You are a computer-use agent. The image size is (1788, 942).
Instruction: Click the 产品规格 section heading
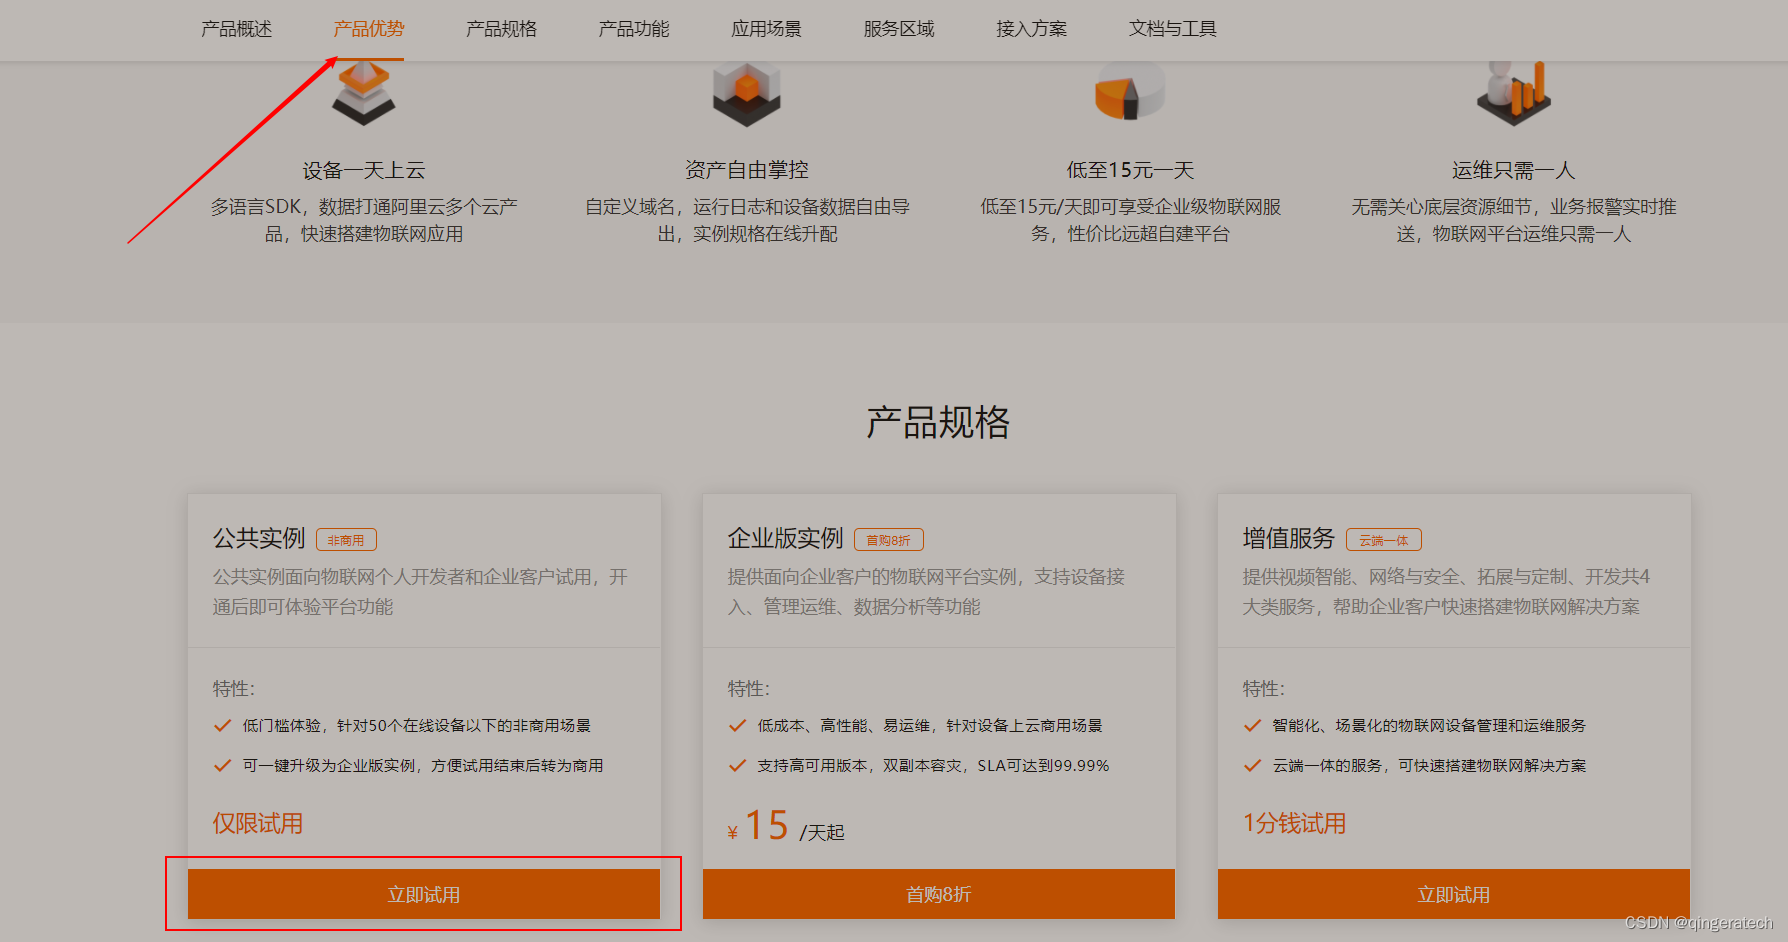pyautogui.click(x=938, y=423)
